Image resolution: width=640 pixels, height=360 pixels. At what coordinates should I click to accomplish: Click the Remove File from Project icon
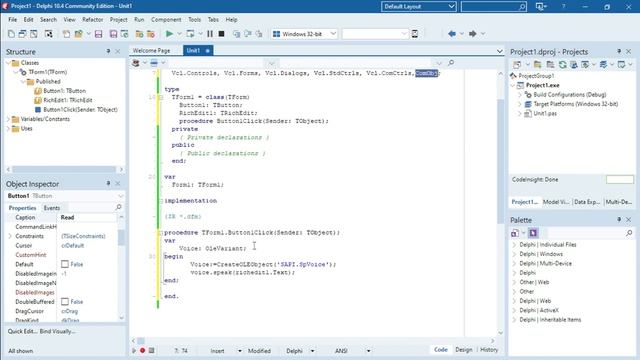click(x=151, y=34)
